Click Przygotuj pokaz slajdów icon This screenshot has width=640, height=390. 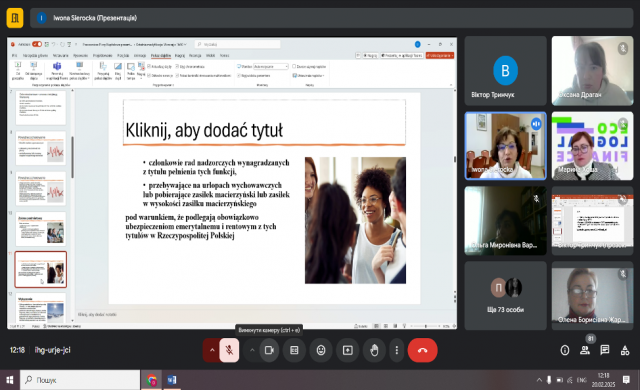[103, 71]
